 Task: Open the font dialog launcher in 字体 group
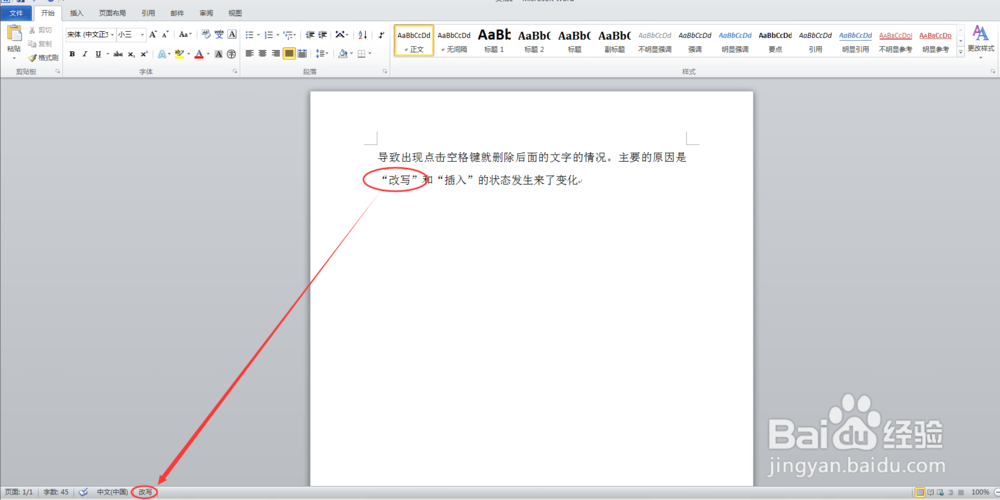click(x=235, y=73)
